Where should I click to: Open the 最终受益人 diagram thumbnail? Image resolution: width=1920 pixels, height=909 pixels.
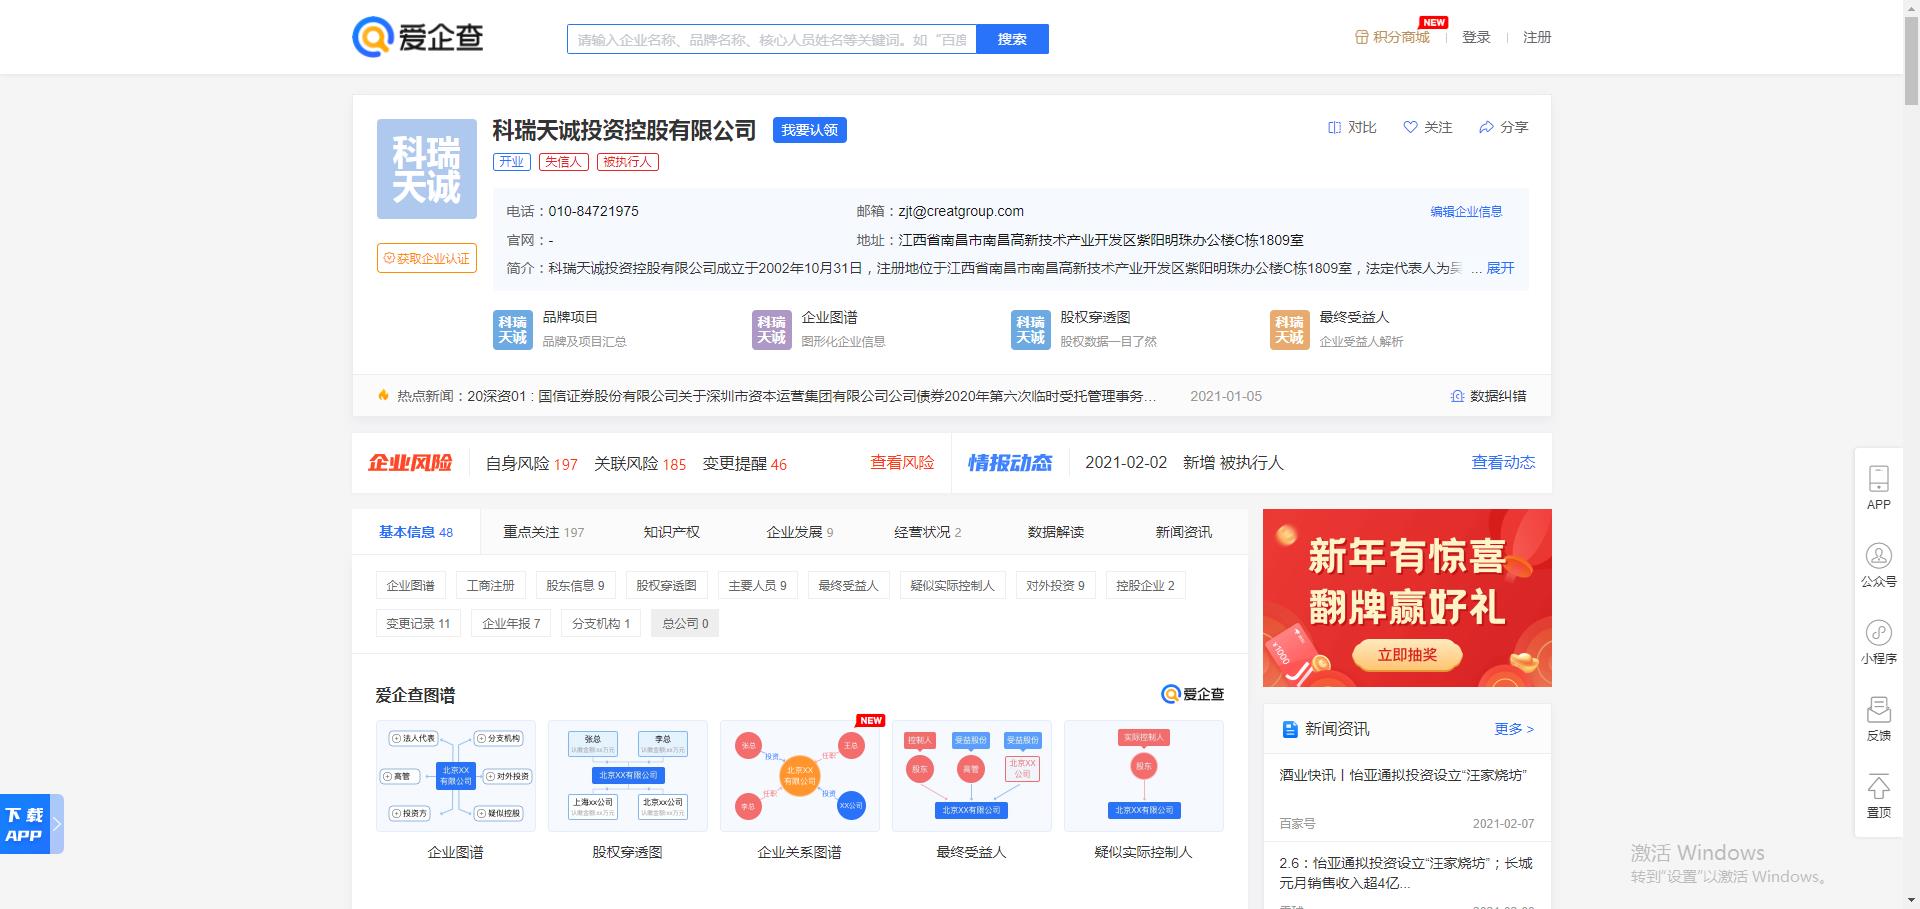point(972,776)
